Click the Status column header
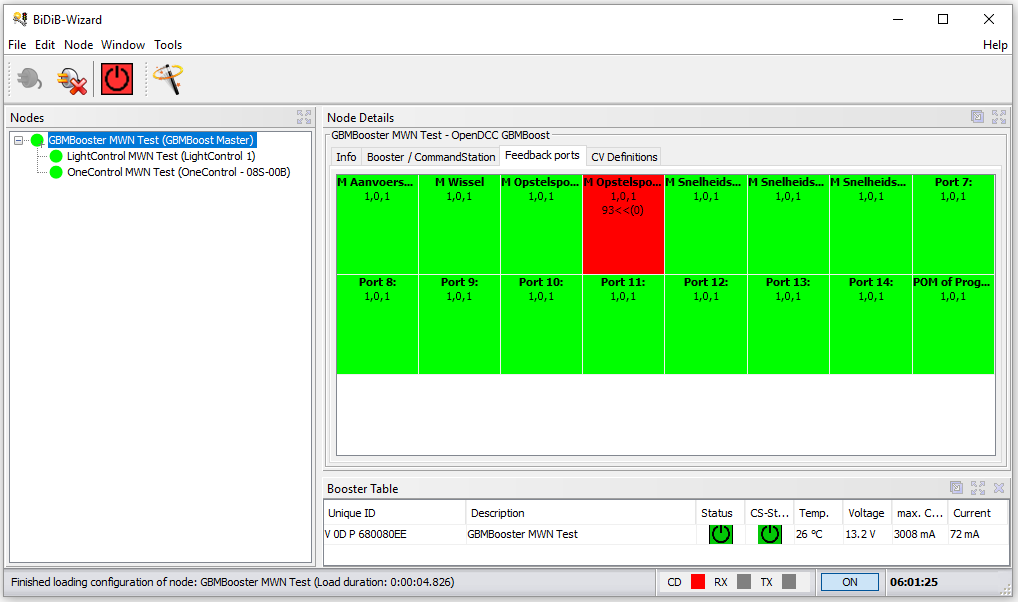This screenshot has height=602, width=1018. click(719, 512)
